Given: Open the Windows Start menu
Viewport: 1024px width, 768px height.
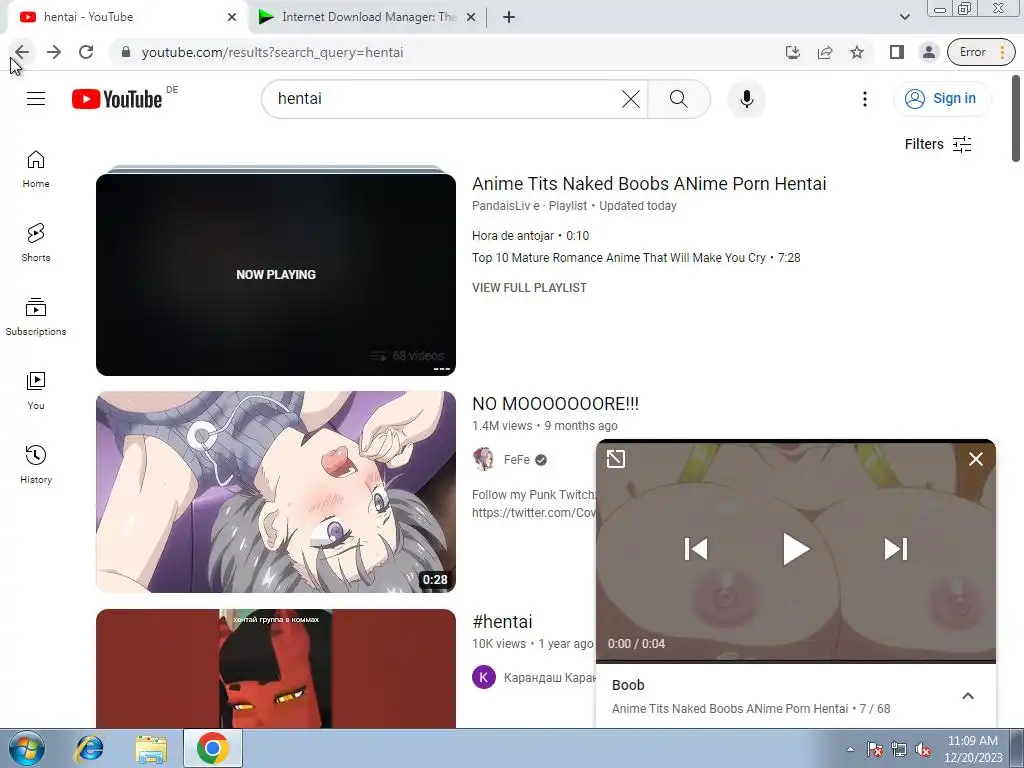Looking at the screenshot, I should (x=27, y=748).
